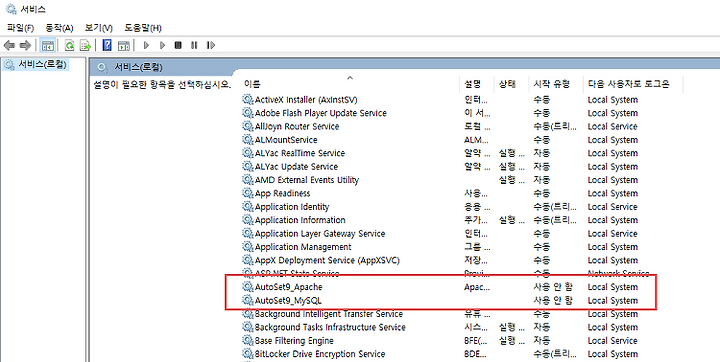Click the Pause service toolbar icon

coord(194,45)
